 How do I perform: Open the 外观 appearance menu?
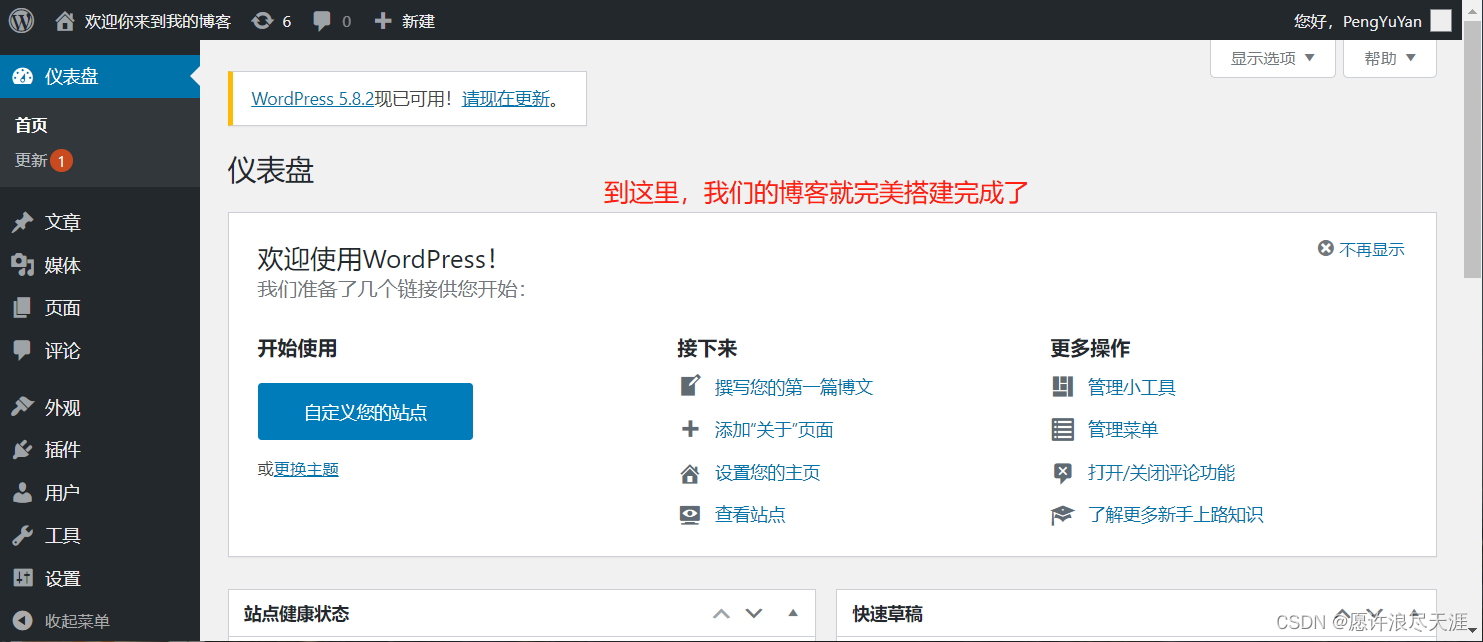(x=100, y=407)
